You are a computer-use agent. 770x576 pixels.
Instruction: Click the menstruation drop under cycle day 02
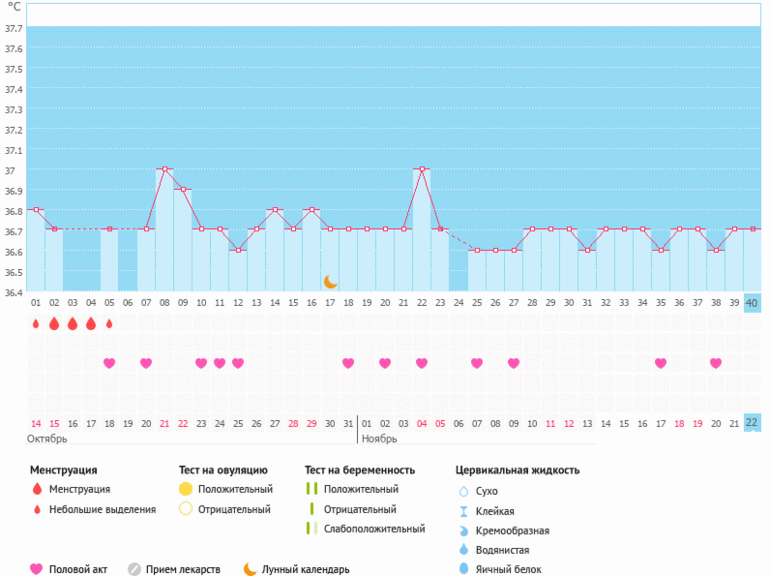[54, 324]
